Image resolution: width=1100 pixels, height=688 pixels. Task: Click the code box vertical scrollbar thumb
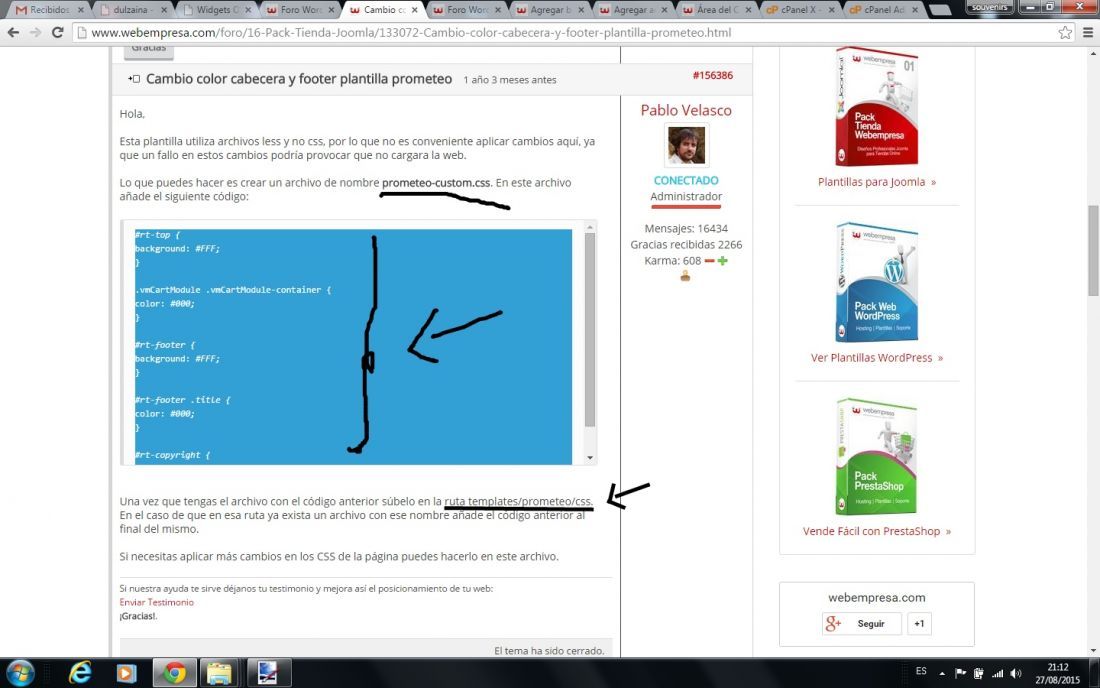(589, 330)
